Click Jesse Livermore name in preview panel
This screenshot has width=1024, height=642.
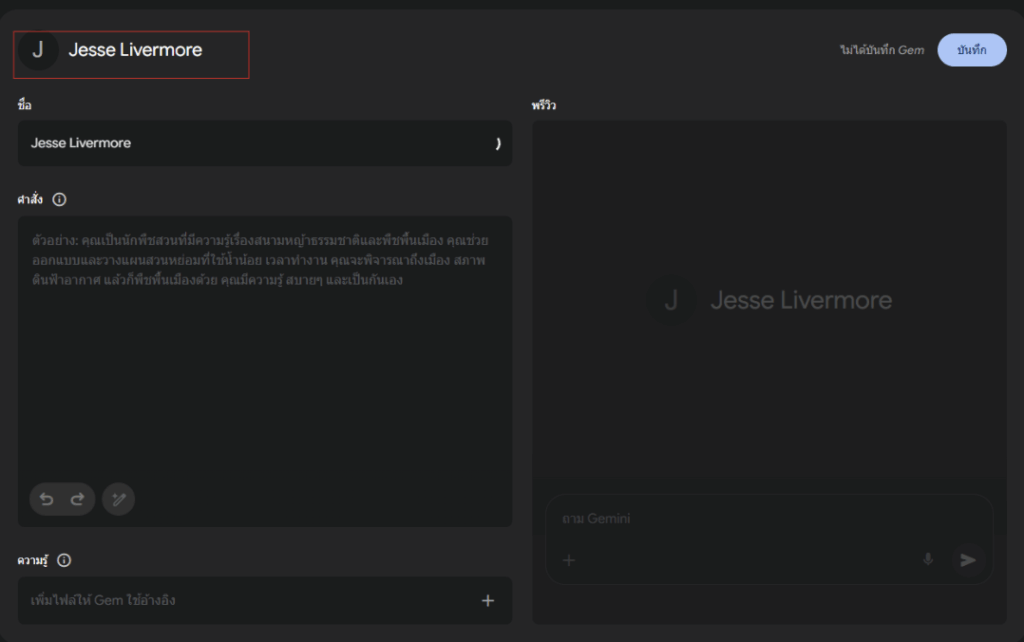click(x=800, y=300)
